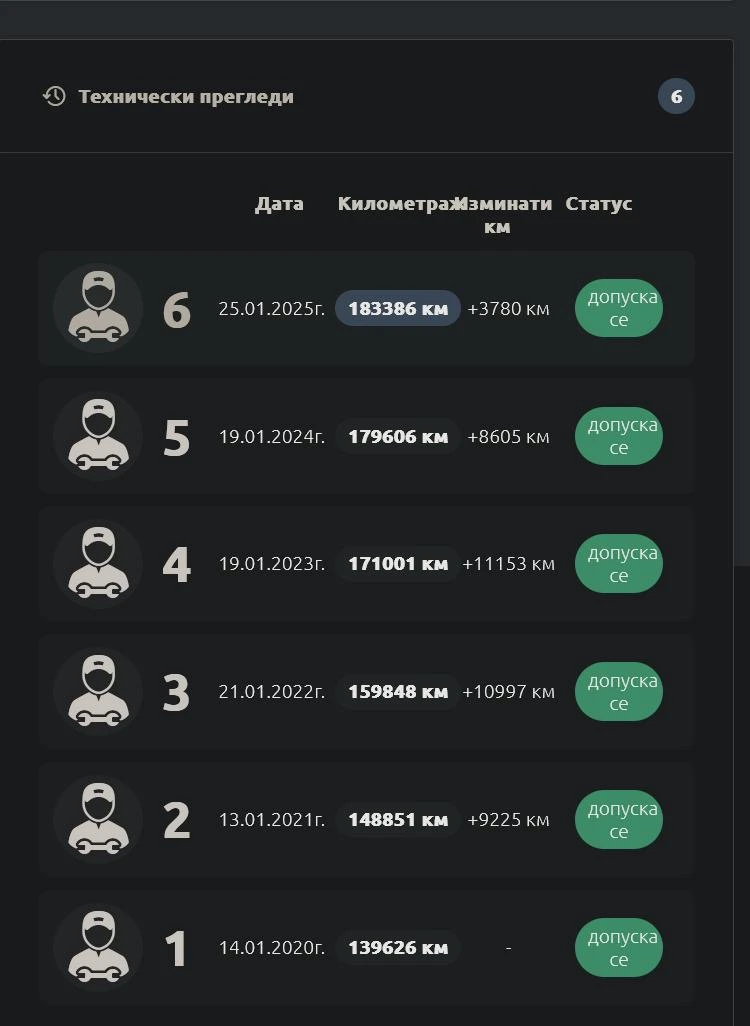750x1026 pixels.
Task: Click the допуска се status for 19.01.2023
Action: point(619,564)
